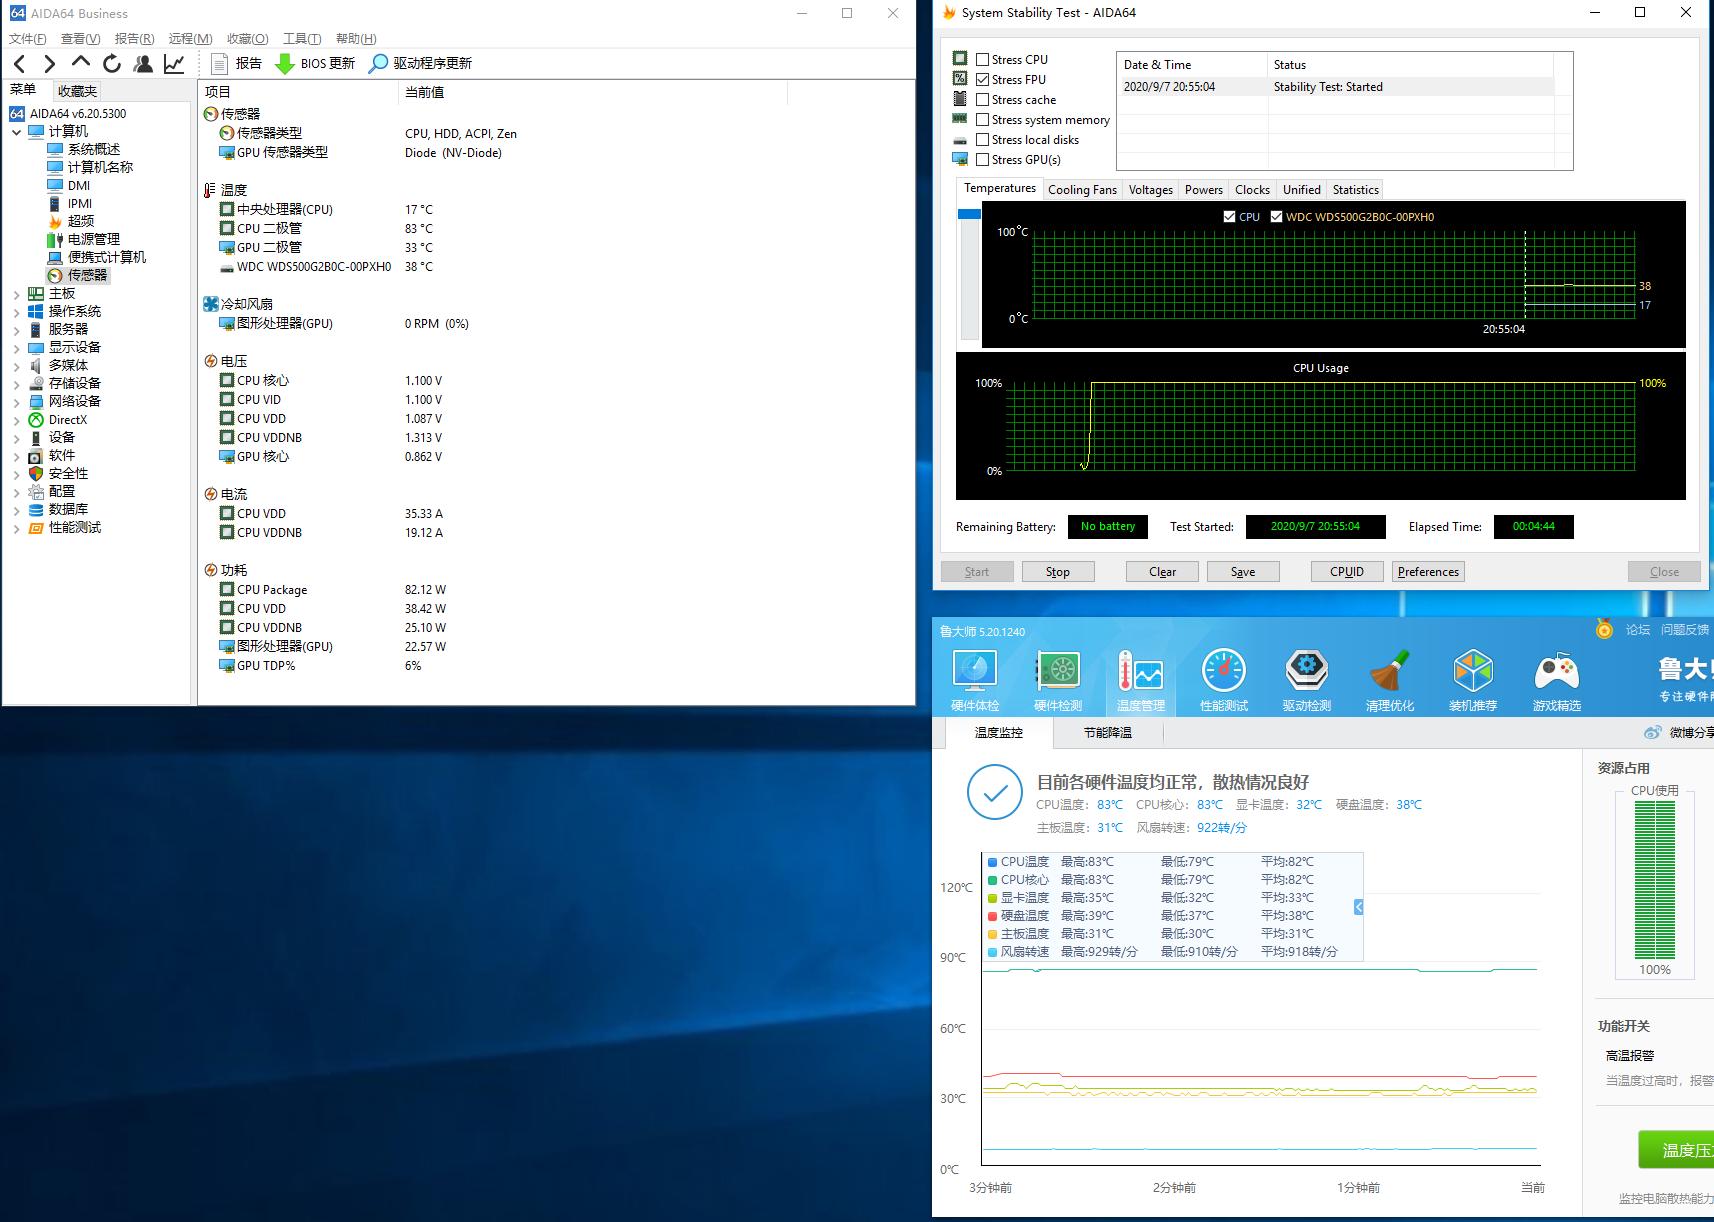Enable the Stress CPU checkbox
The height and width of the screenshot is (1222, 1714).
(983, 60)
